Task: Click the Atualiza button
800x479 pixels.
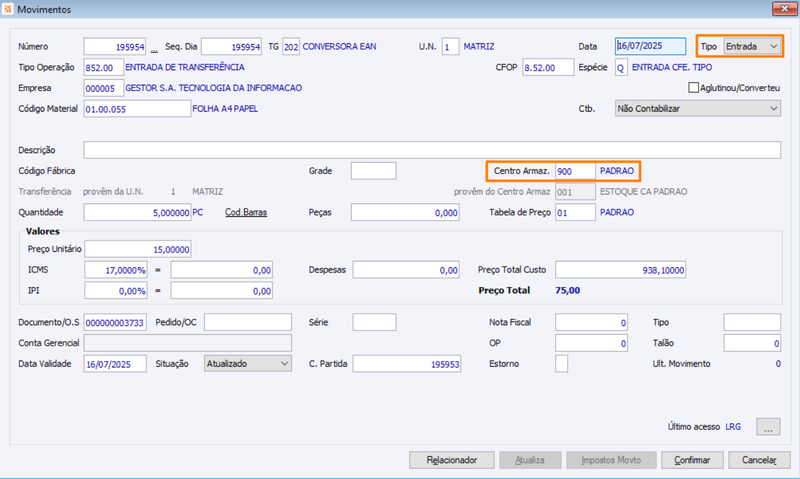Action: (530, 460)
